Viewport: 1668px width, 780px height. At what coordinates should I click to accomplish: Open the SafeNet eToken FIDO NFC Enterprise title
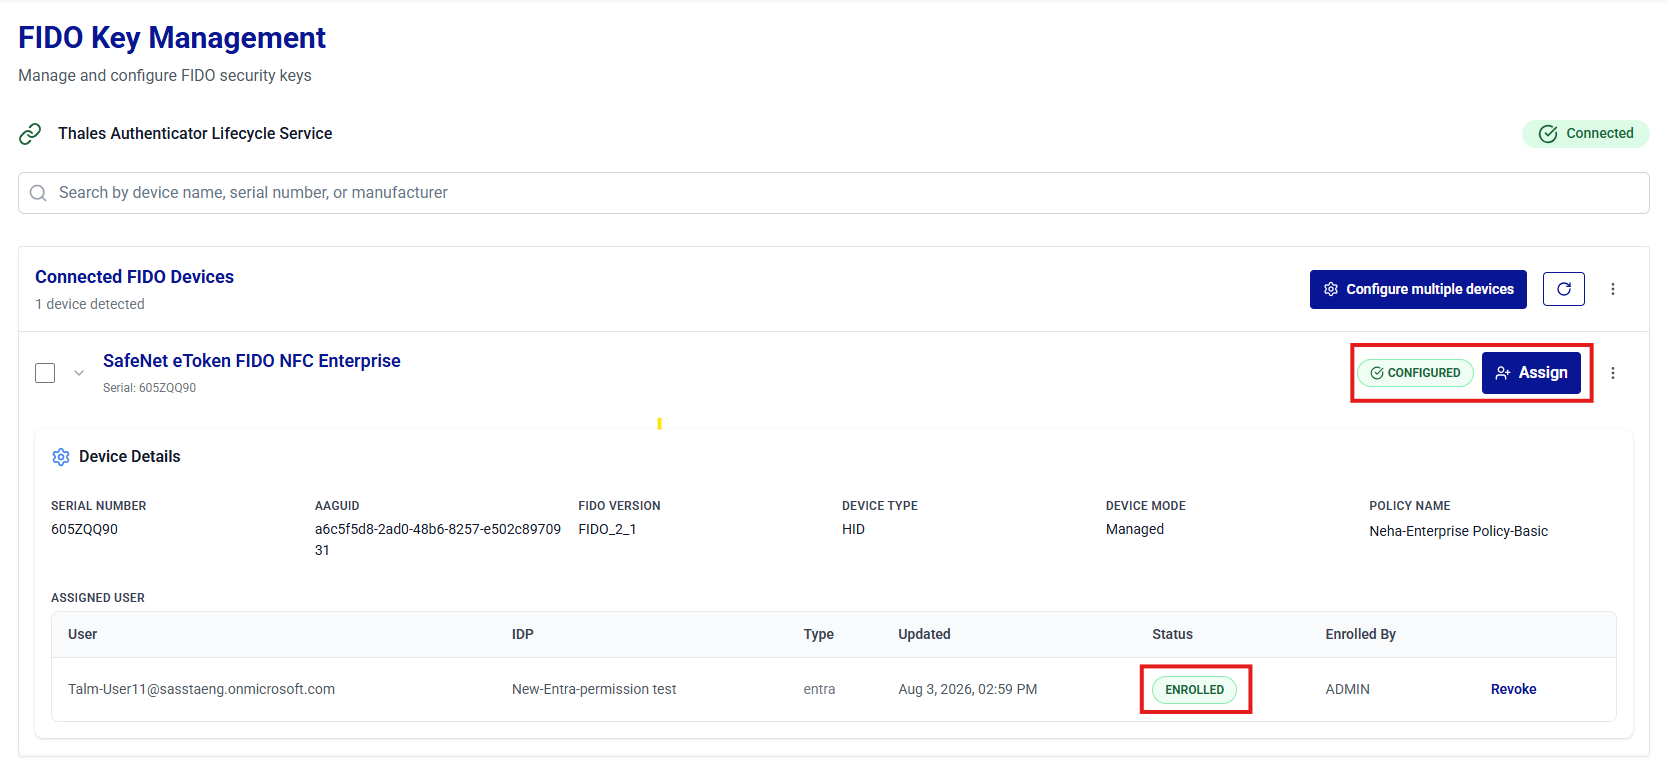tap(252, 361)
